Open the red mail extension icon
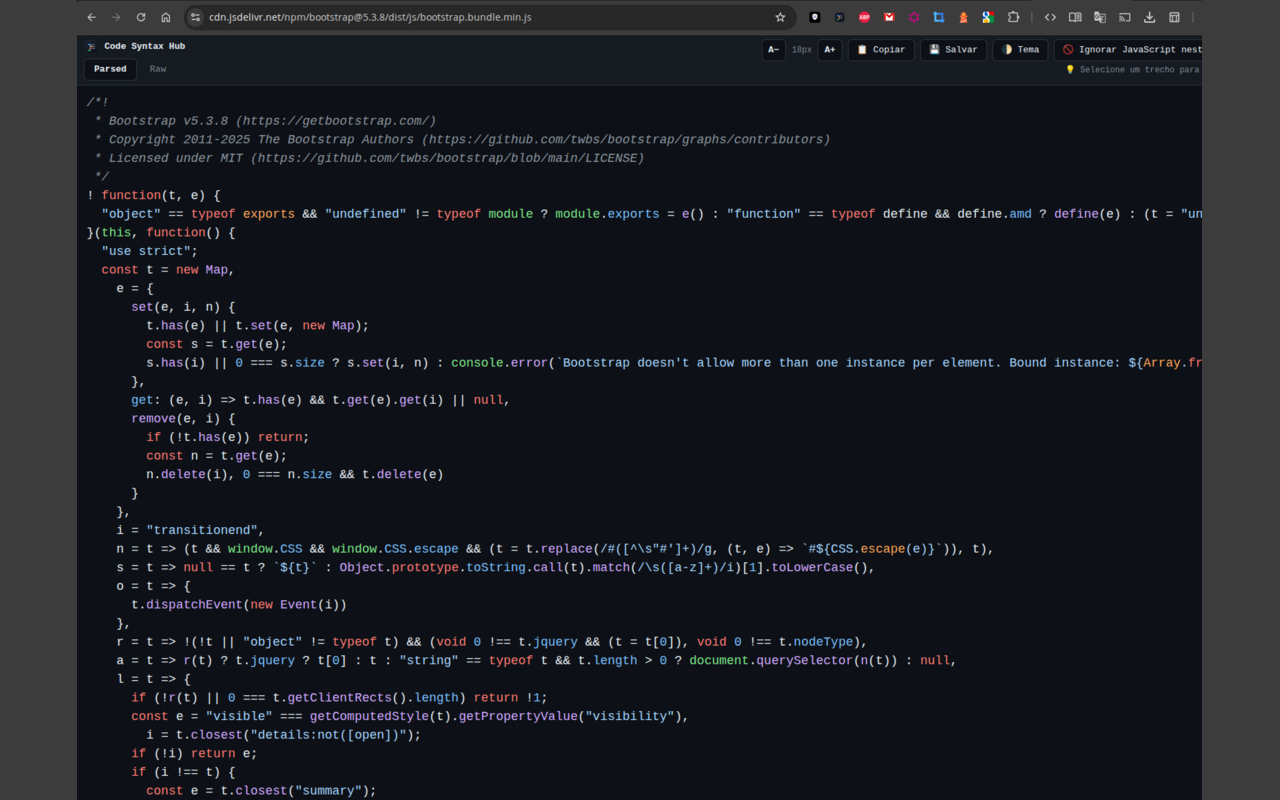1280x800 pixels. click(x=889, y=17)
